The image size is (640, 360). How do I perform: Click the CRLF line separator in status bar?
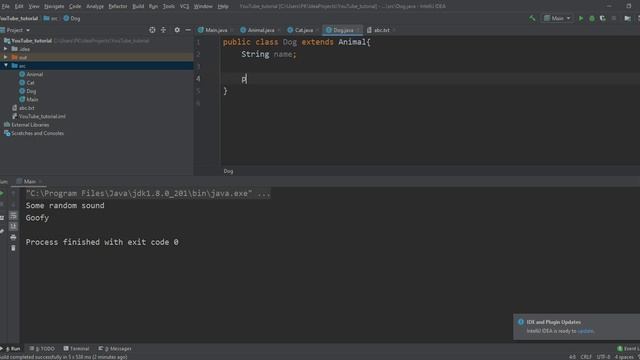point(586,357)
